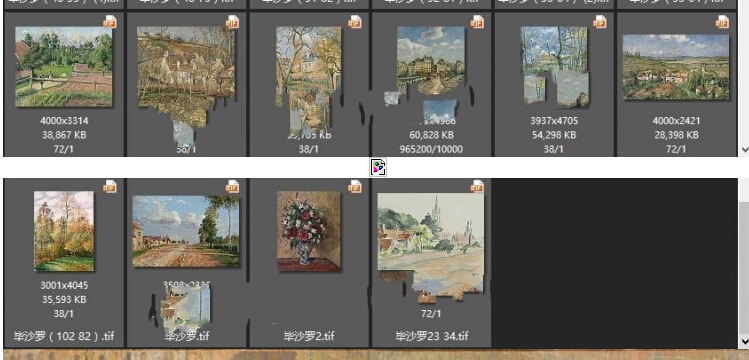Click the 965200/10000 resolution value
The width and height of the screenshot is (749, 360).
point(431,149)
